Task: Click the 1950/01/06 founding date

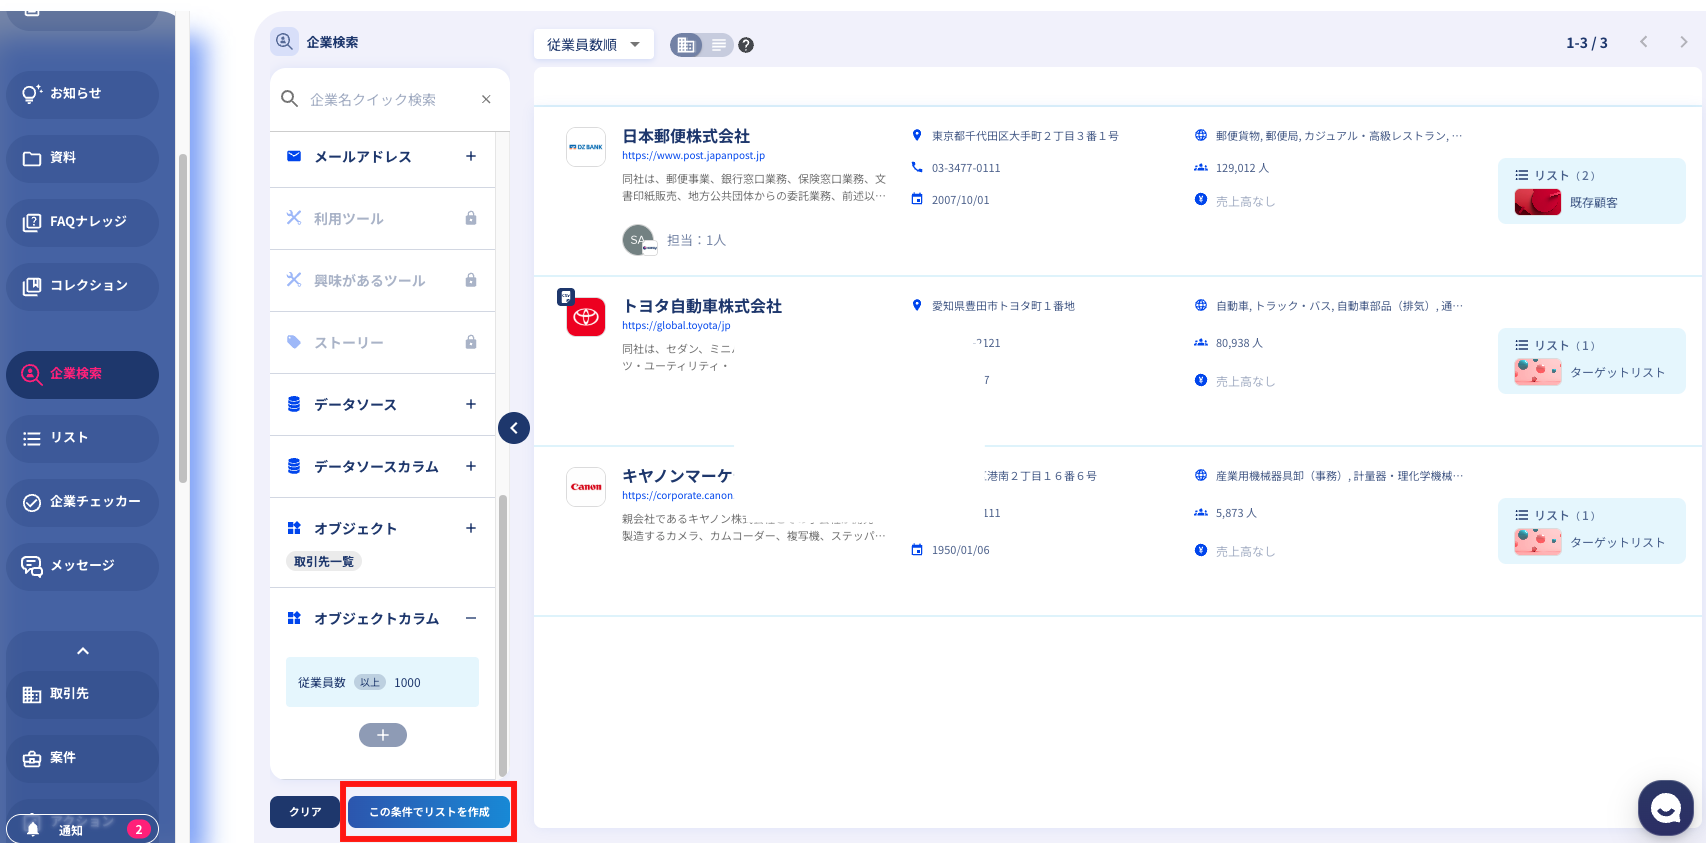Action: [960, 550]
